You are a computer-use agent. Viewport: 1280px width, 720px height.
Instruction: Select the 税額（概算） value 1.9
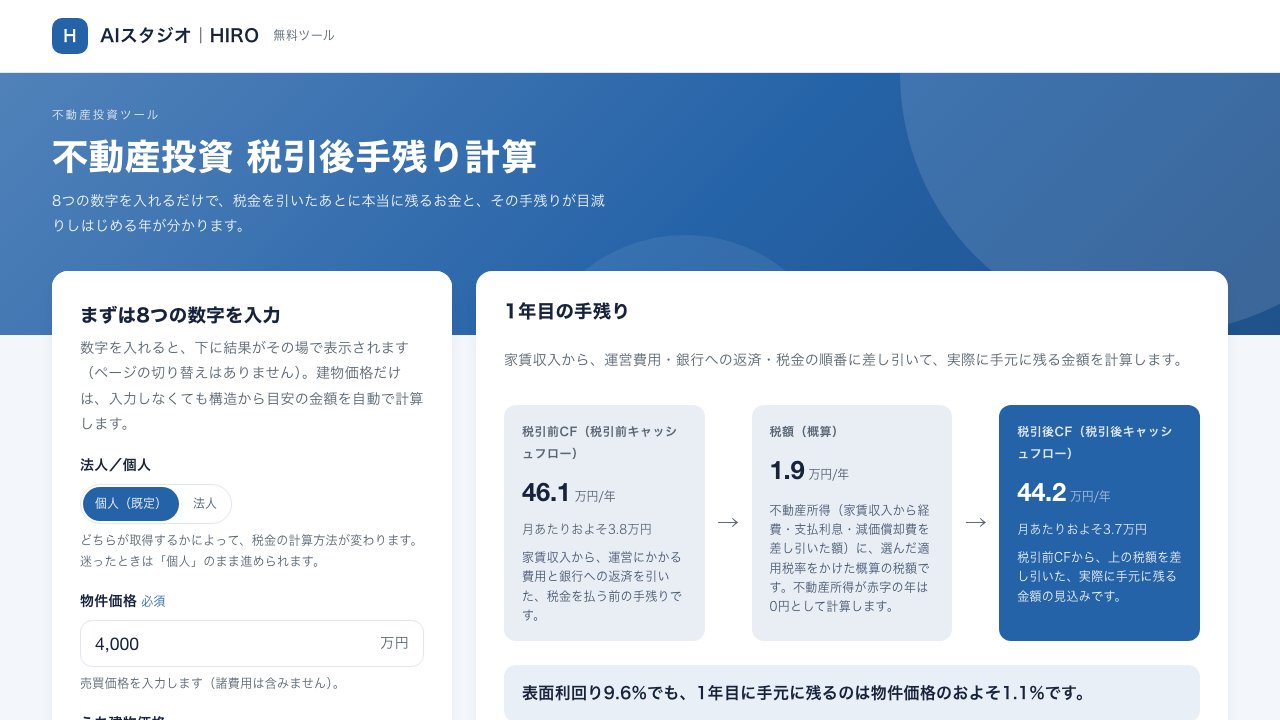tap(787, 471)
